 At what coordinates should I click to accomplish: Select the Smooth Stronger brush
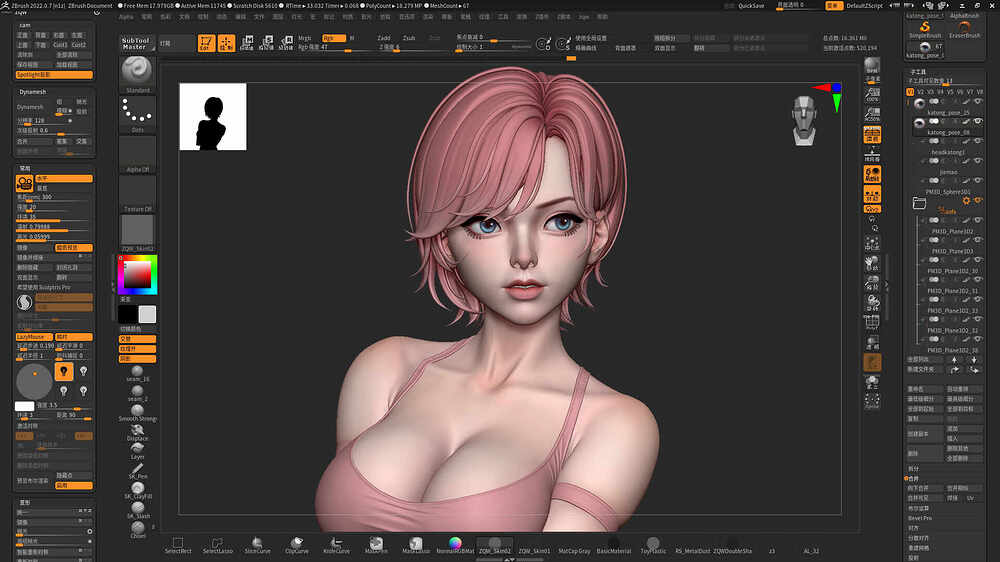[137, 413]
